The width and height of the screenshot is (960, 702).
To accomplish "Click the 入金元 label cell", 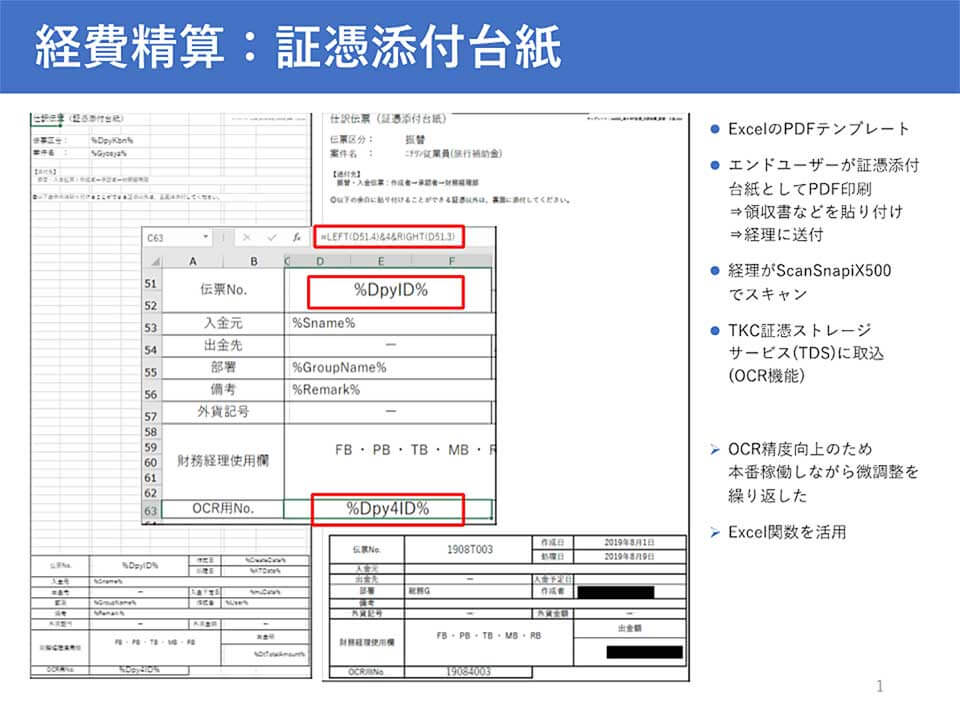I will coord(223,323).
